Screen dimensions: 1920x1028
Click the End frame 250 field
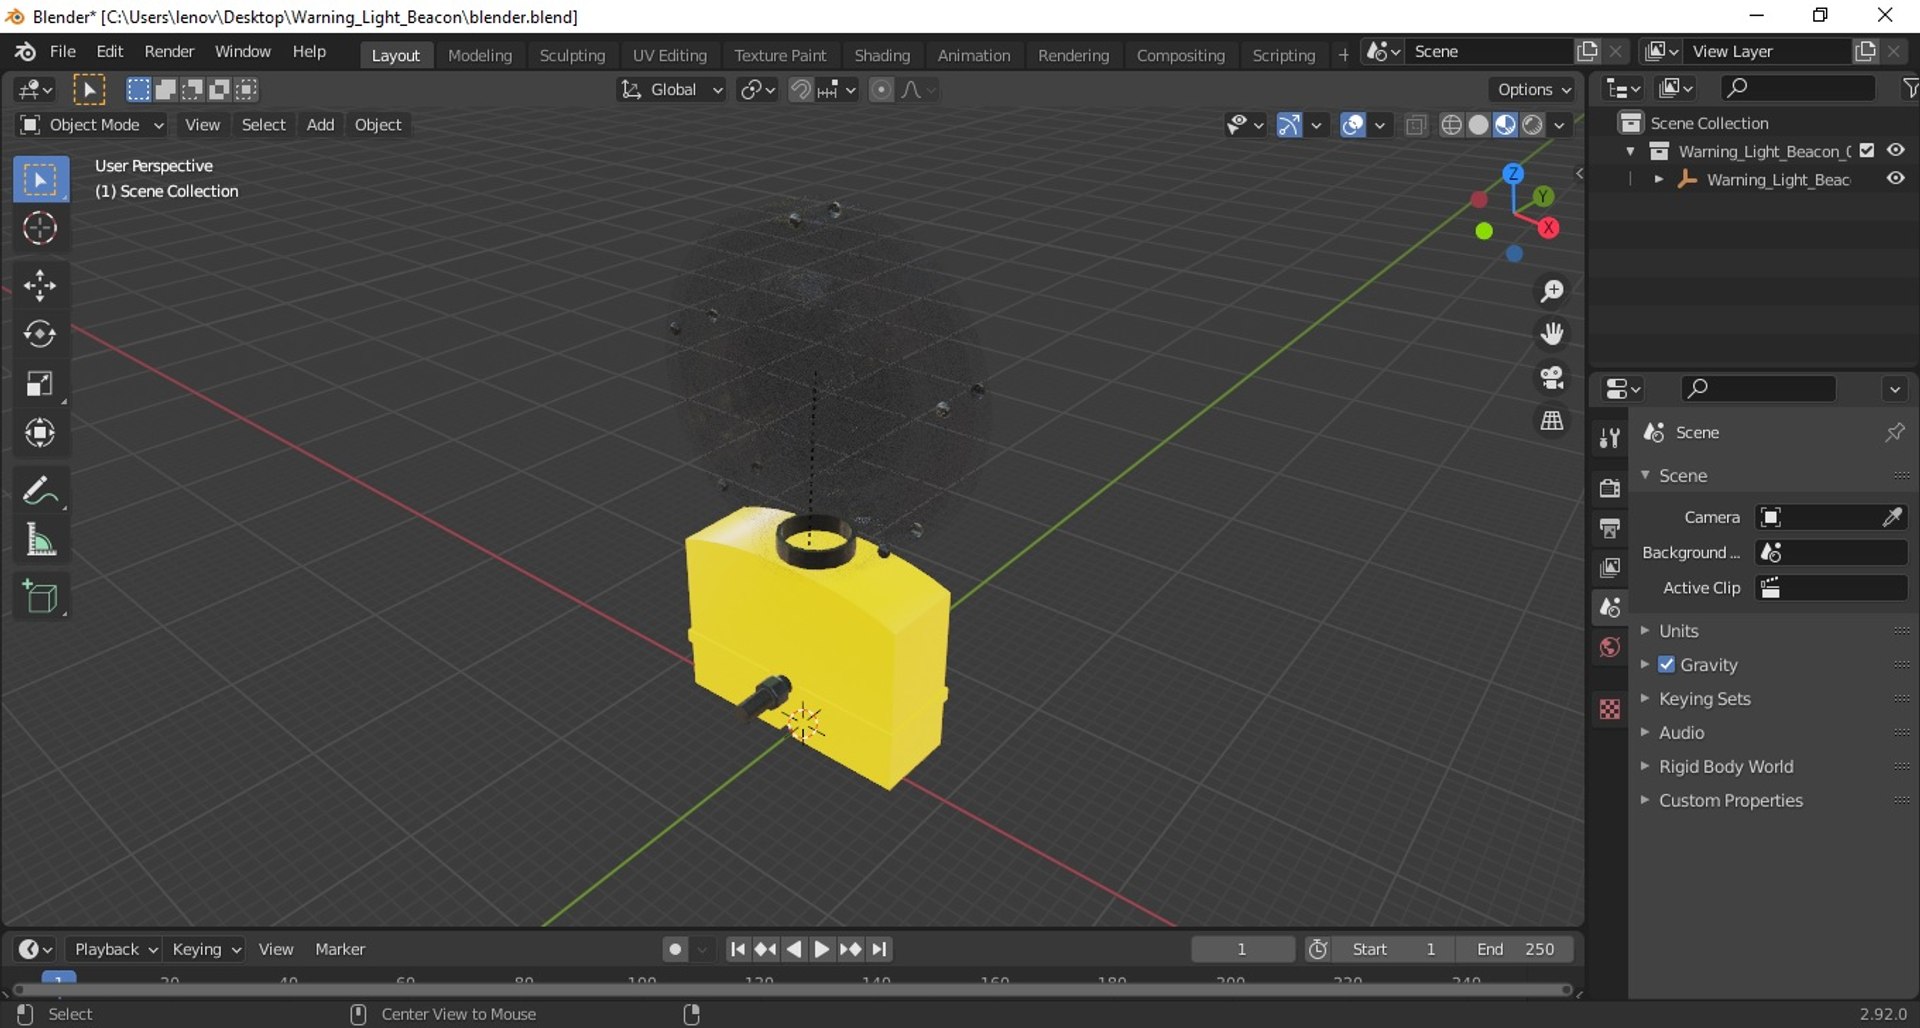(1516, 949)
